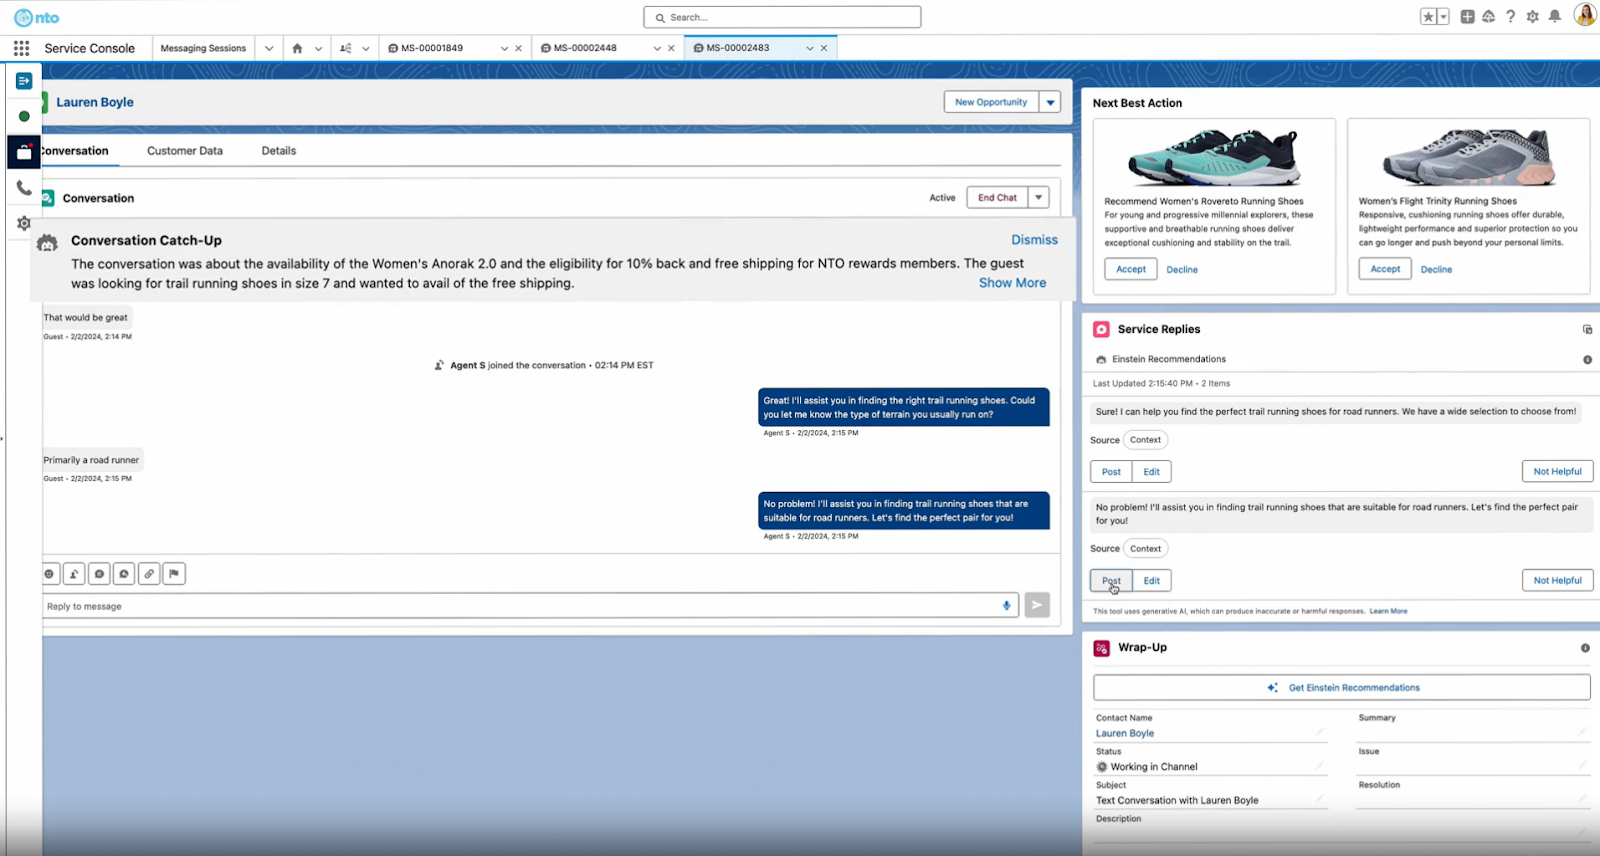Mark 'Sure! I can help' reply Not Helpful
This screenshot has width=1600, height=856.
pyautogui.click(x=1557, y=471)
